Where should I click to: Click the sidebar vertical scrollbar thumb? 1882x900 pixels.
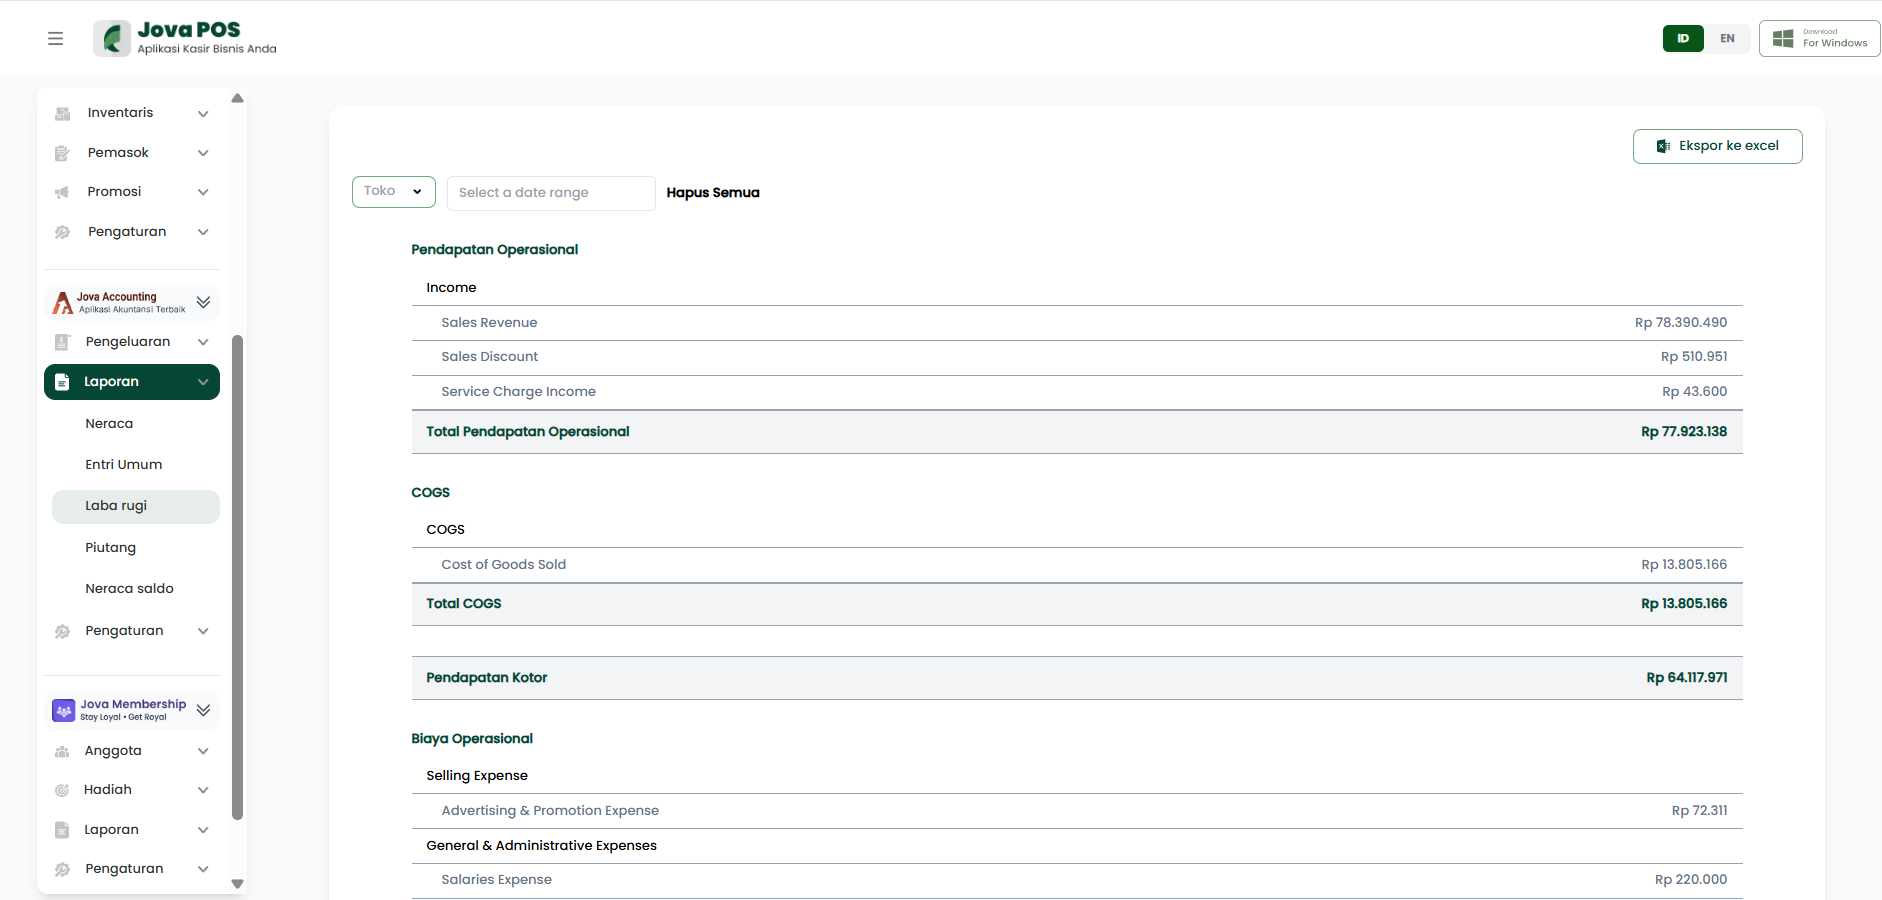coord(238,577)
